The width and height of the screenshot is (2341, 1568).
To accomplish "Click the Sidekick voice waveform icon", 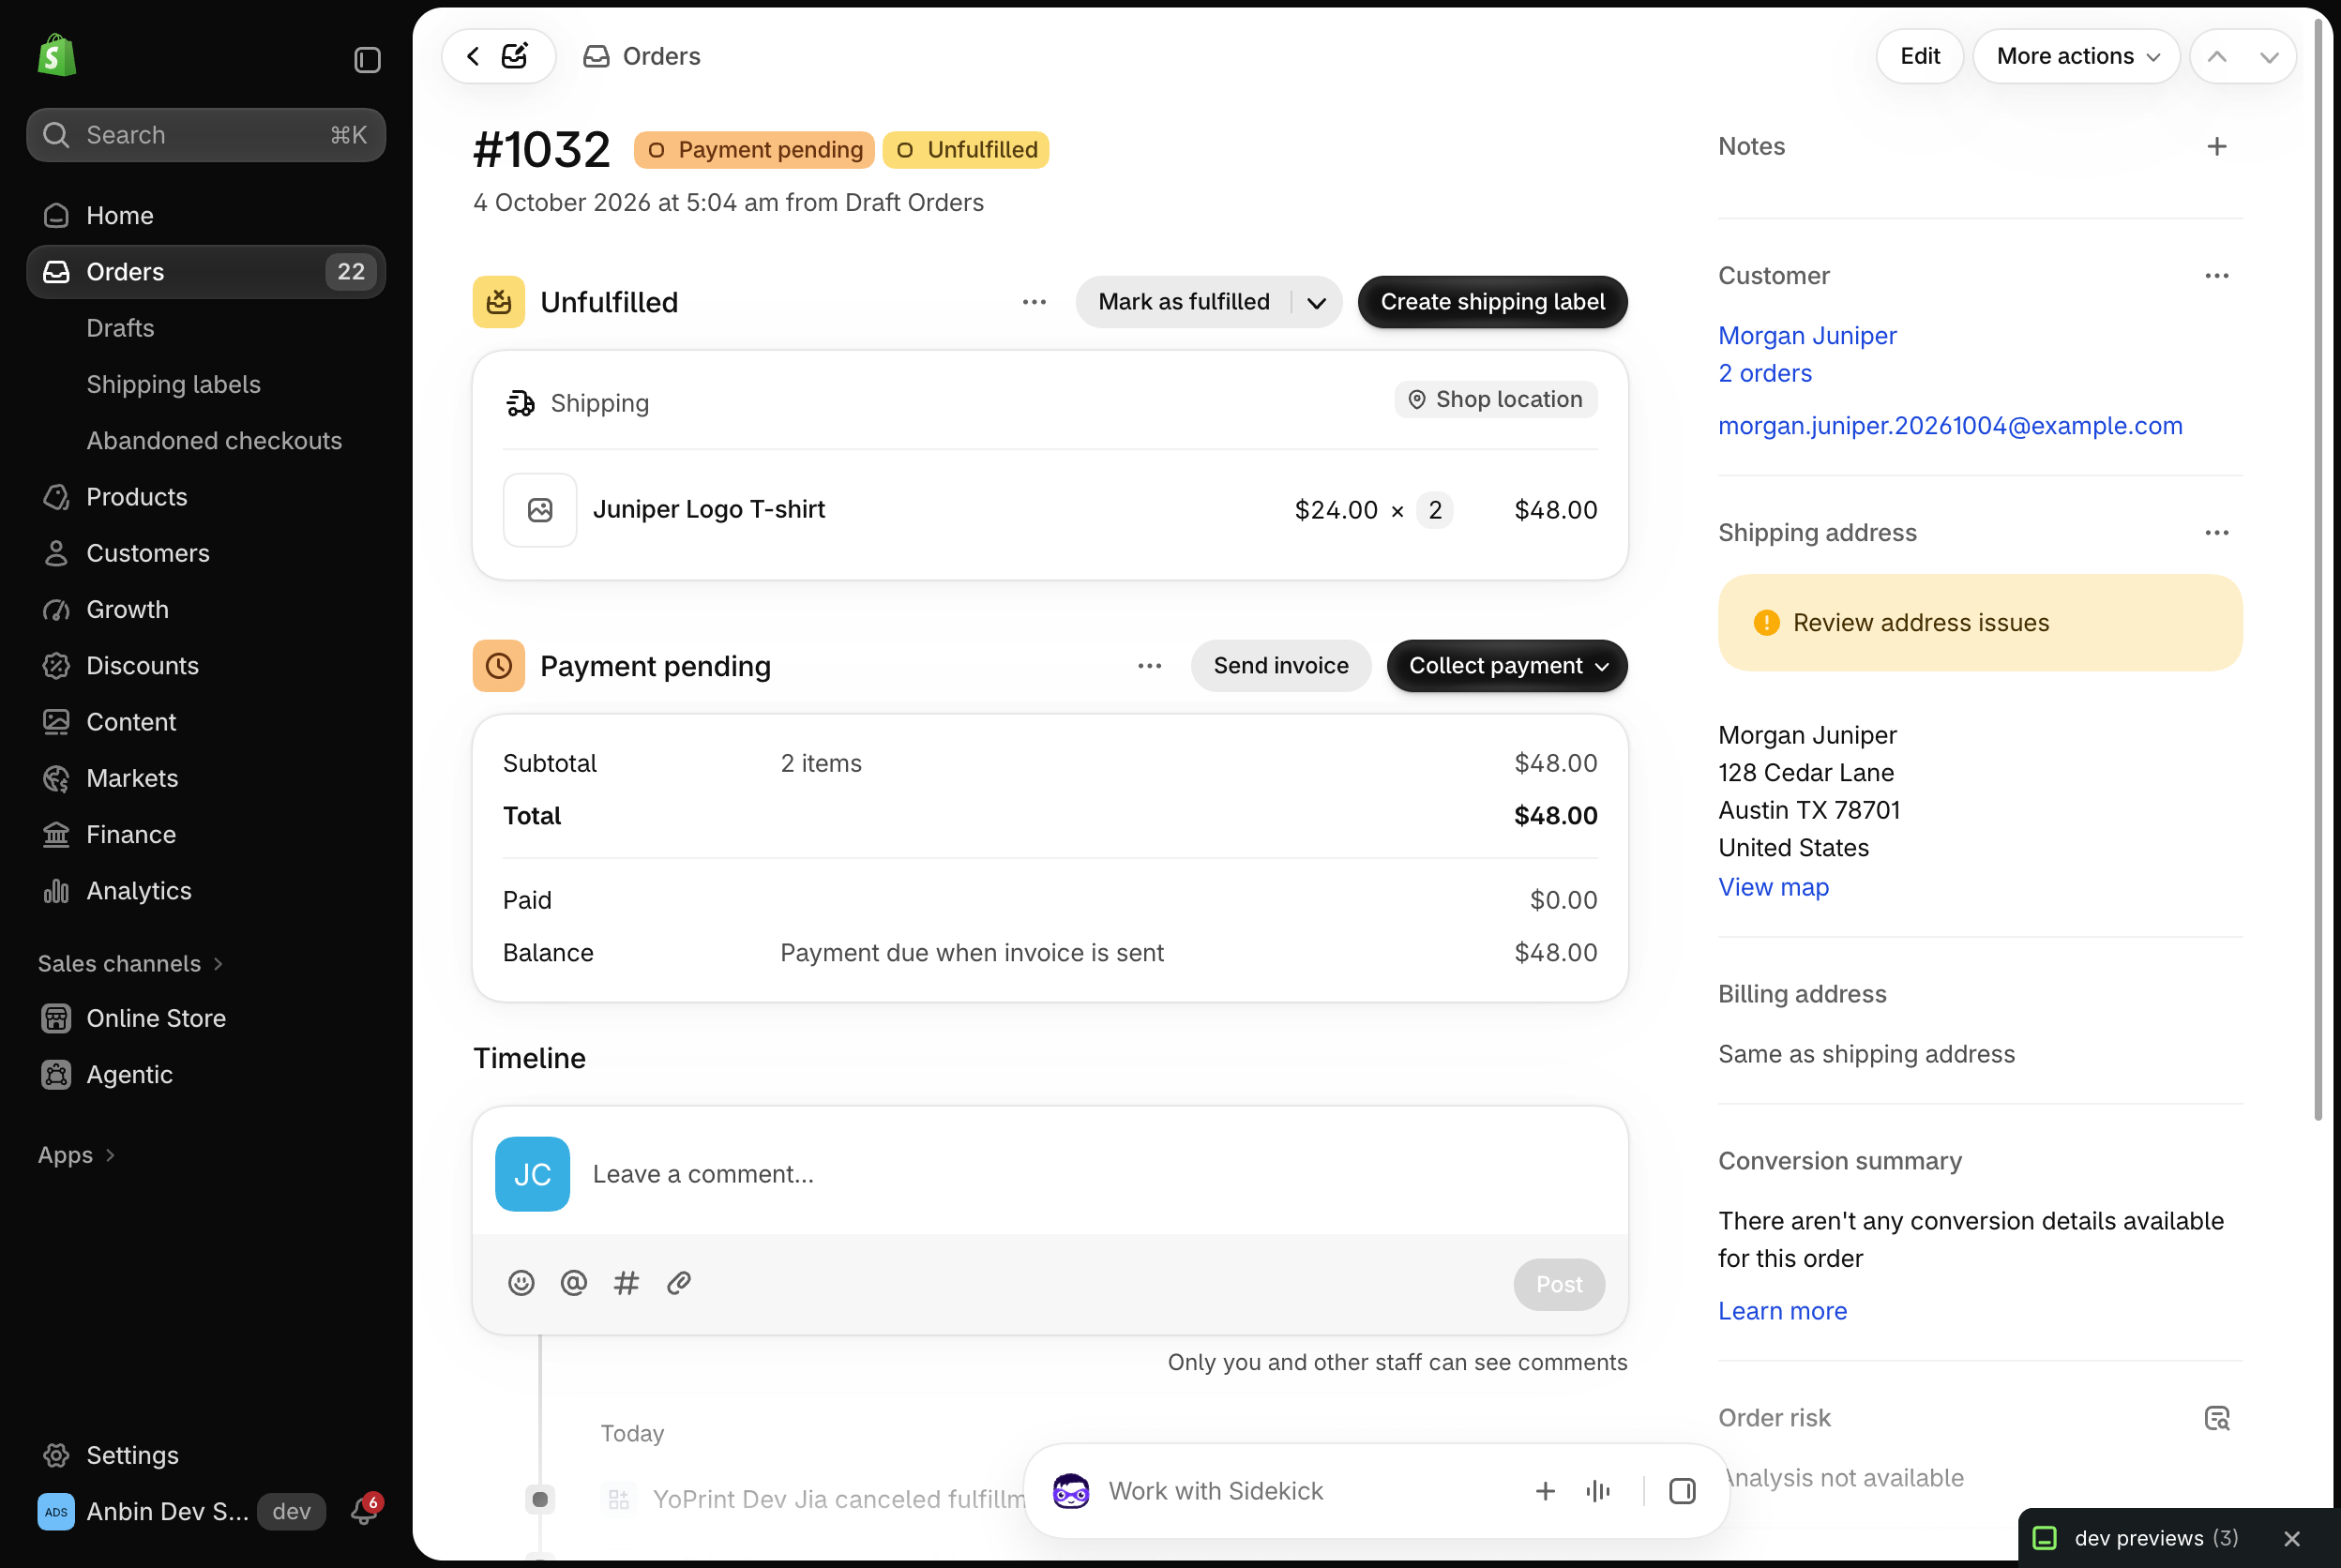I will tap(1598, 1491).
